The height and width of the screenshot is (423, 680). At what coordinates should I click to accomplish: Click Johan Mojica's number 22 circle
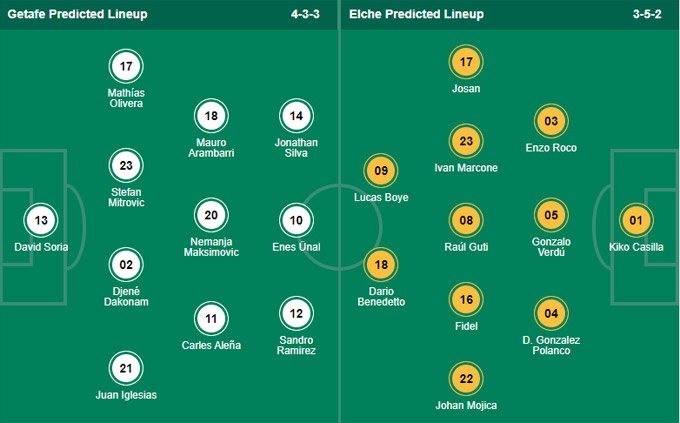466,379
